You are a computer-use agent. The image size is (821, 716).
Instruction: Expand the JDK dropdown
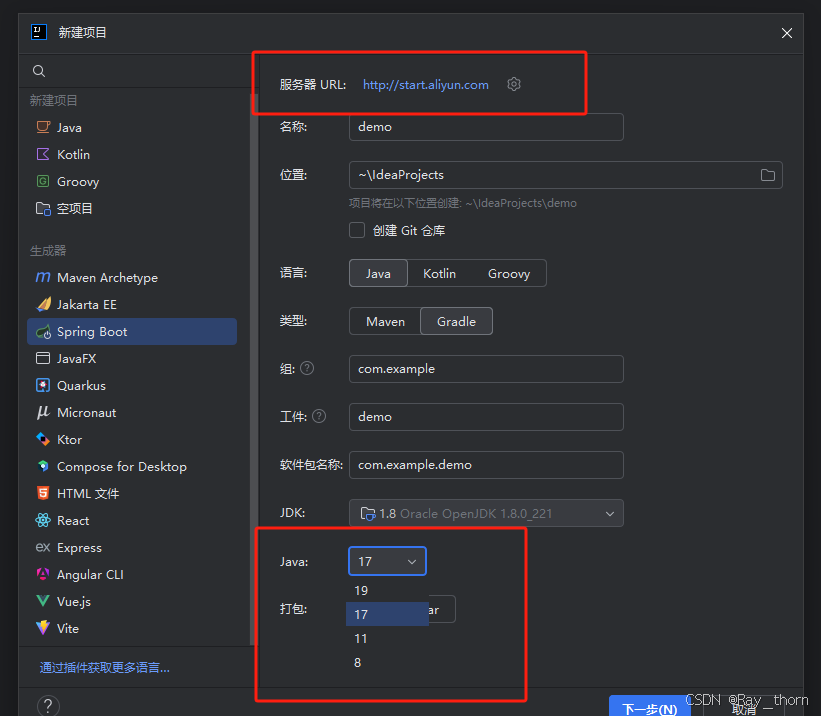tap(609, 514)
